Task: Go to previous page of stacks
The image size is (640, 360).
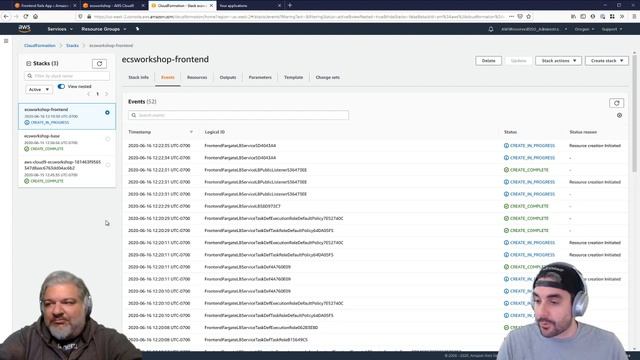Action: [88, 94]
